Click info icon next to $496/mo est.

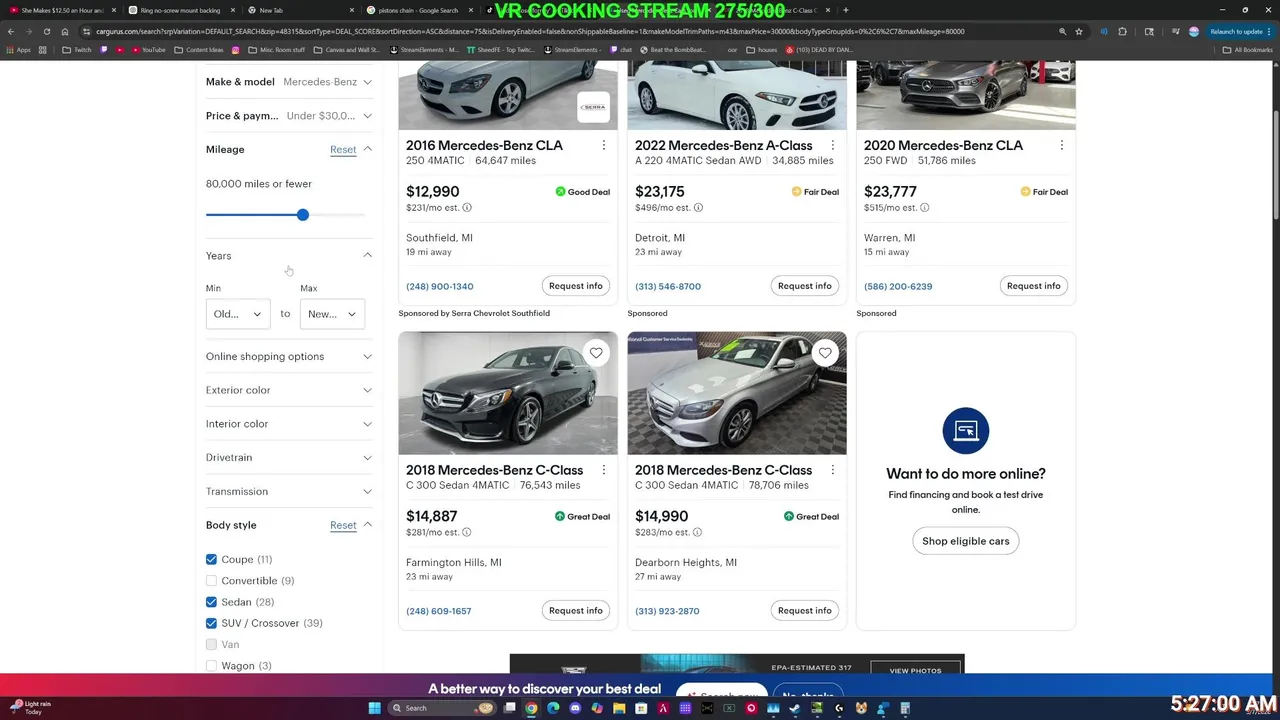click(698, 208)
